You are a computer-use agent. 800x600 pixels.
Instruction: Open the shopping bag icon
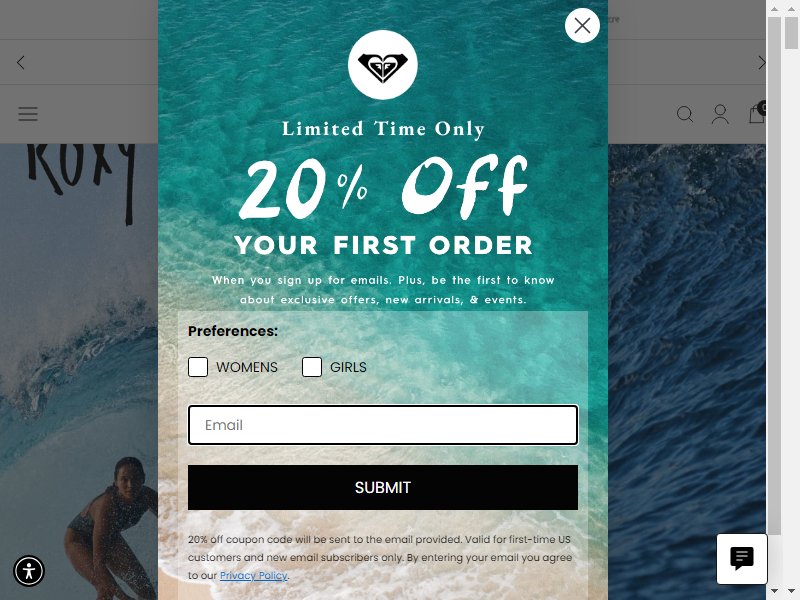click(x=756, y=113)
